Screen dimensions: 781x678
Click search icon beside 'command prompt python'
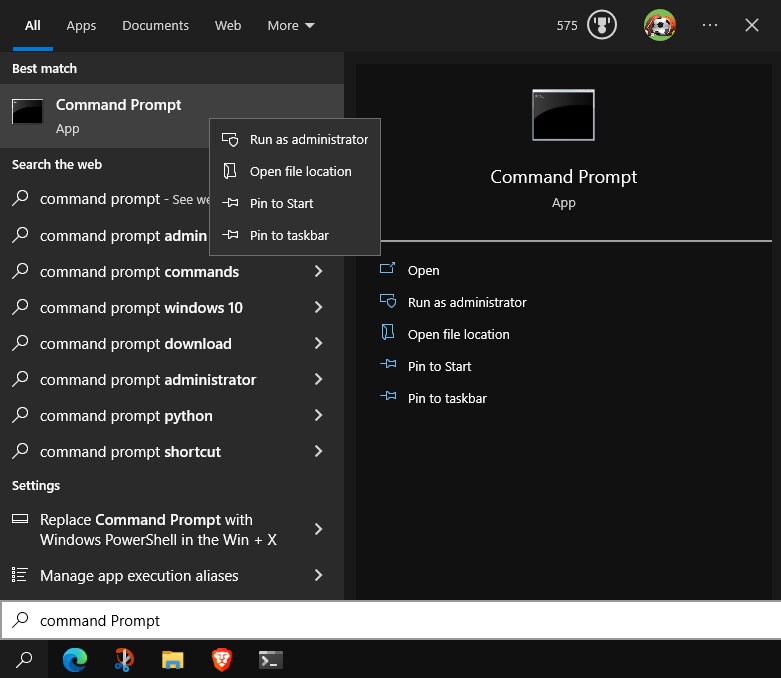point(20,414)
